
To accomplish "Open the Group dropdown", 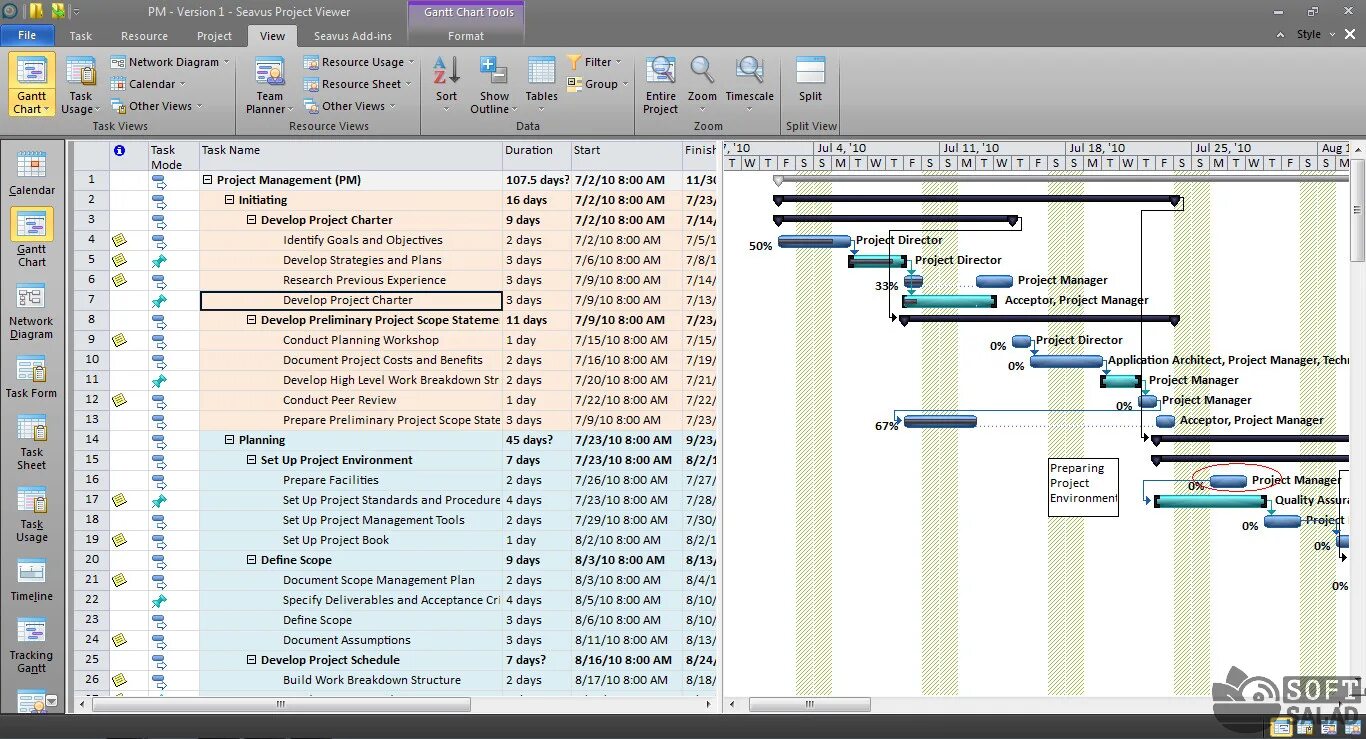I will 598,84.
